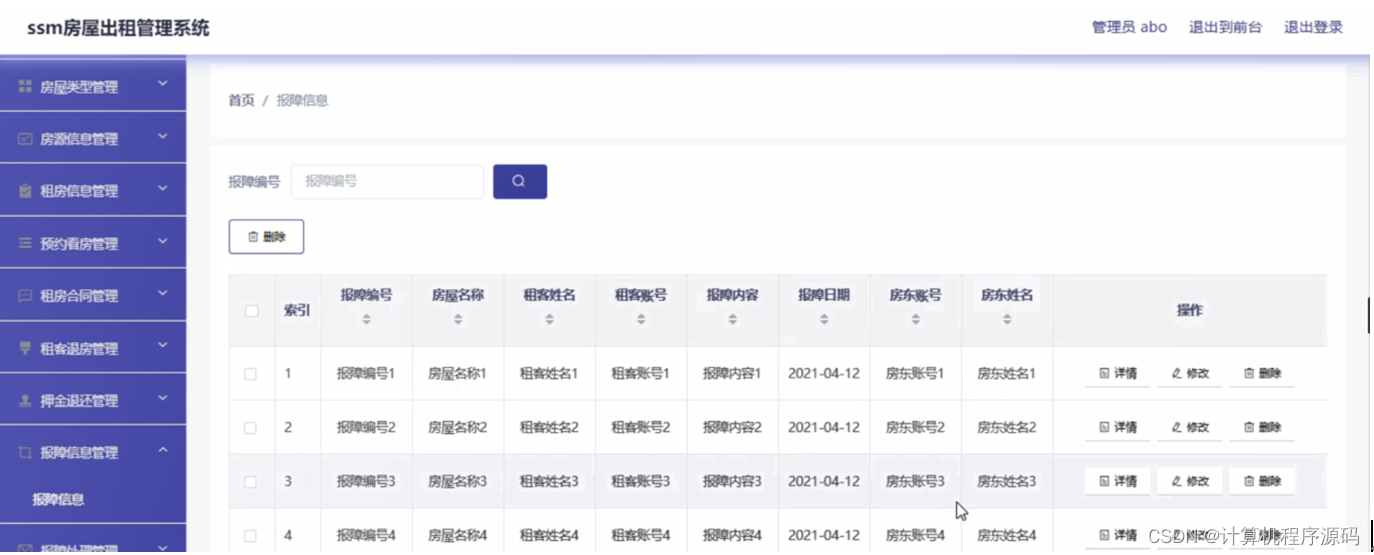Image resolution: width=1374 pixels, height=555 pixels.
Task: Click the 删除 button above the table
Action: [266, 237]
